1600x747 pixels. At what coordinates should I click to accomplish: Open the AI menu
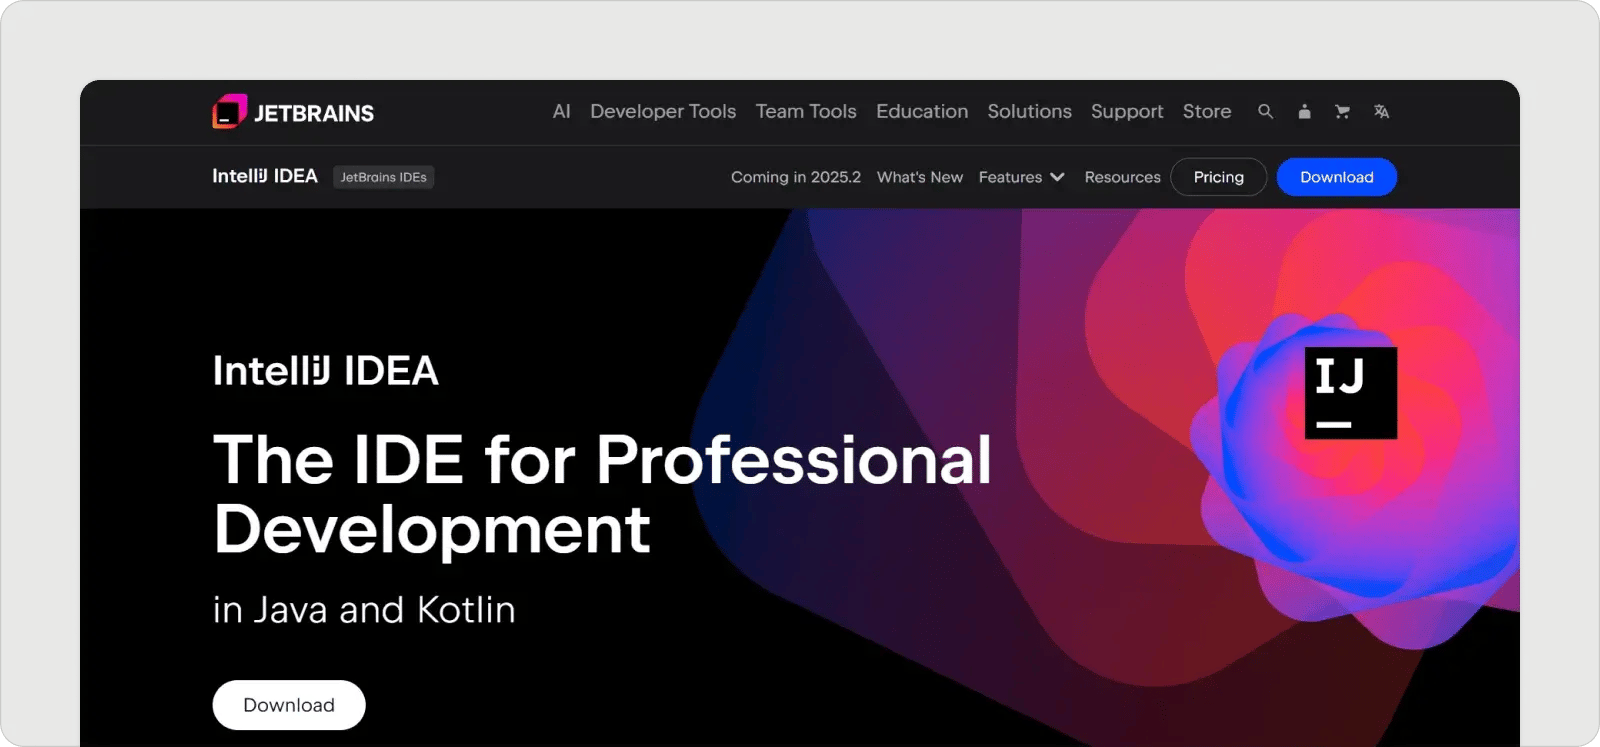562,112
